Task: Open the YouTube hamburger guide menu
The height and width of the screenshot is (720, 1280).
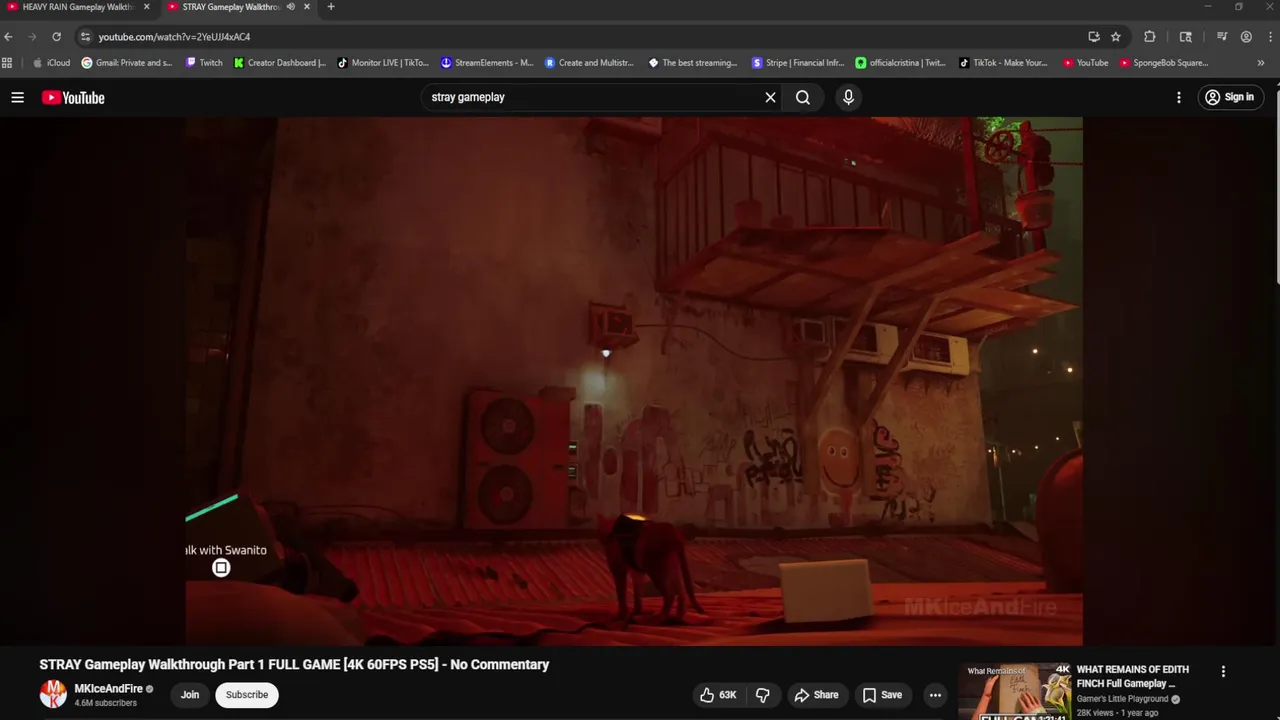Action: click(17, 97)
